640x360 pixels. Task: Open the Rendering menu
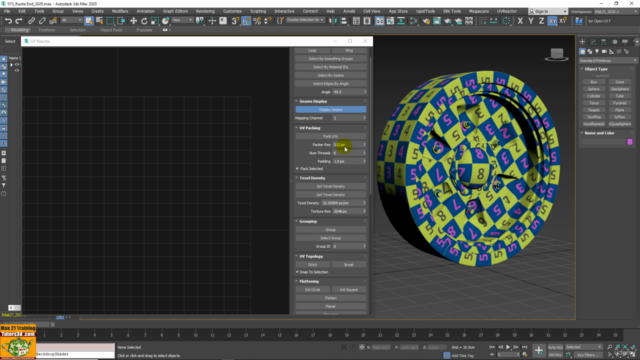point(205,11)
